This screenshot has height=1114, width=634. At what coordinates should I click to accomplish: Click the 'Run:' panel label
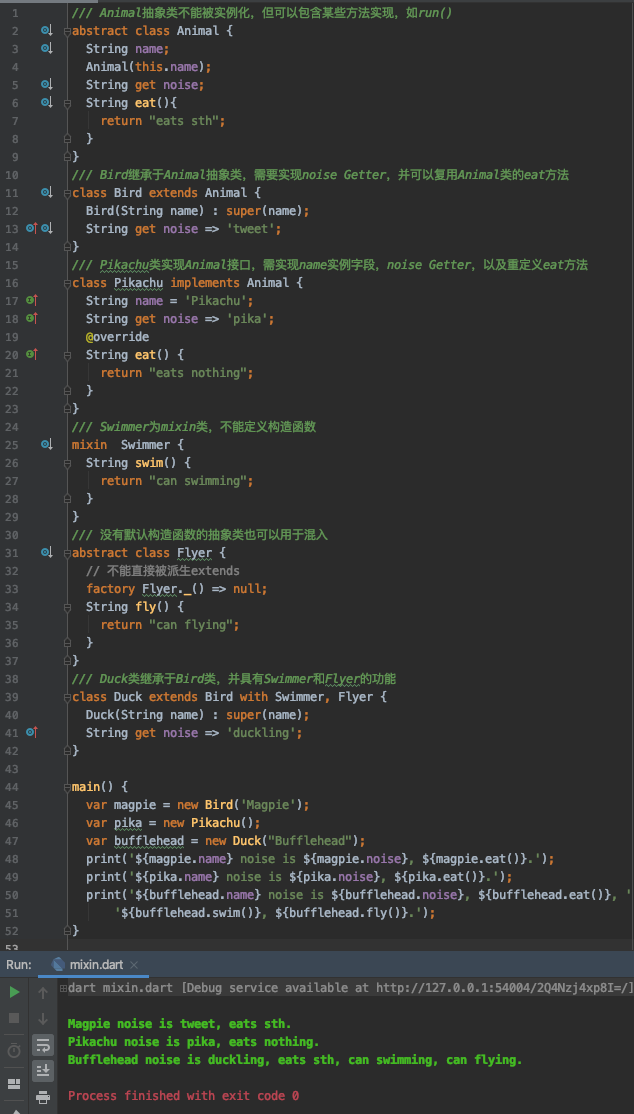(18, 965)
